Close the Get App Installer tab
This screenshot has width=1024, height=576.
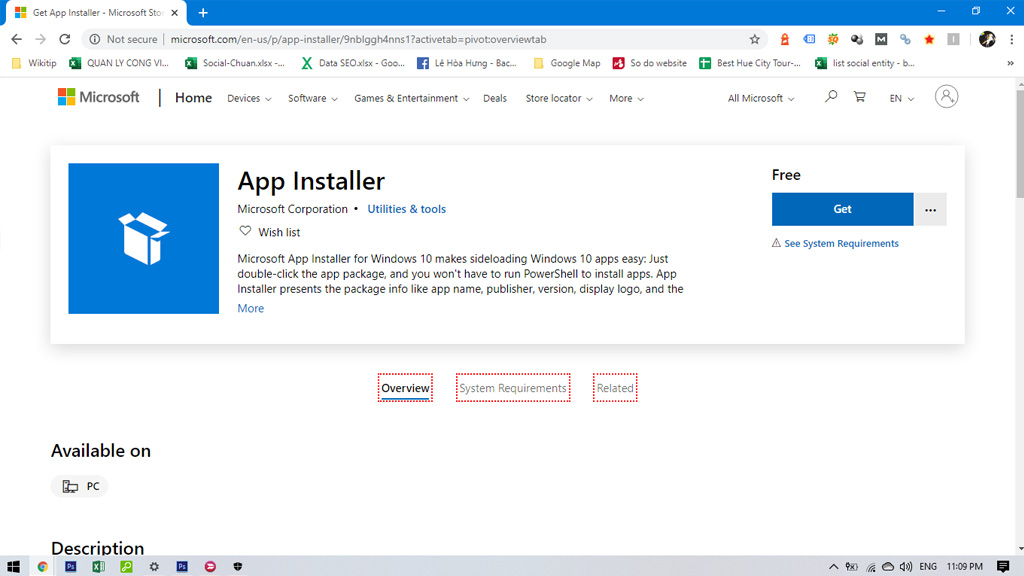[x=174, y=12]
